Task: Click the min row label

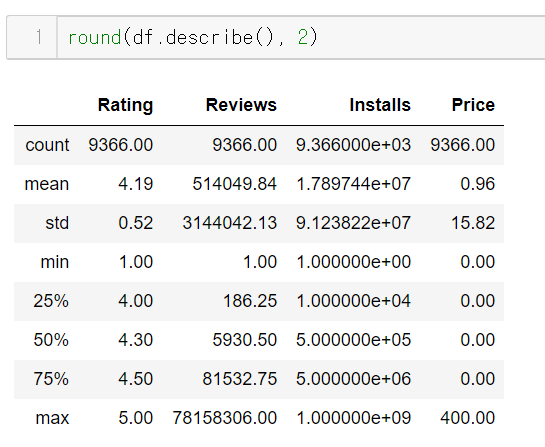Action: click(55, 262)
